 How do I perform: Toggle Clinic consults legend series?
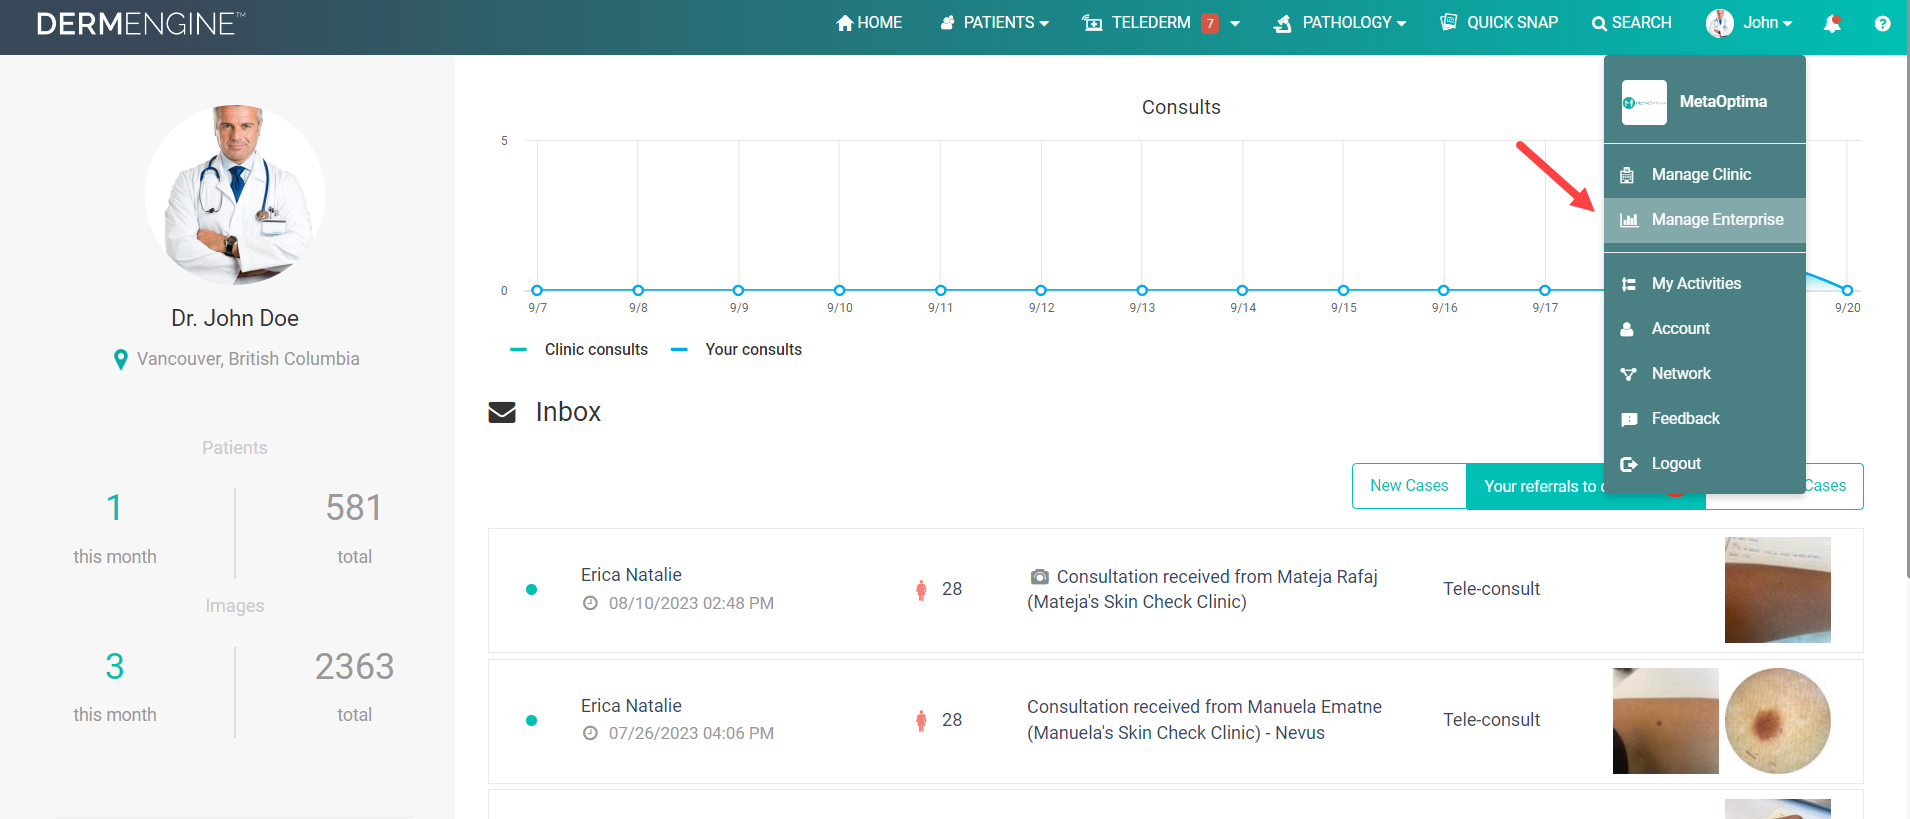point(579,349)
